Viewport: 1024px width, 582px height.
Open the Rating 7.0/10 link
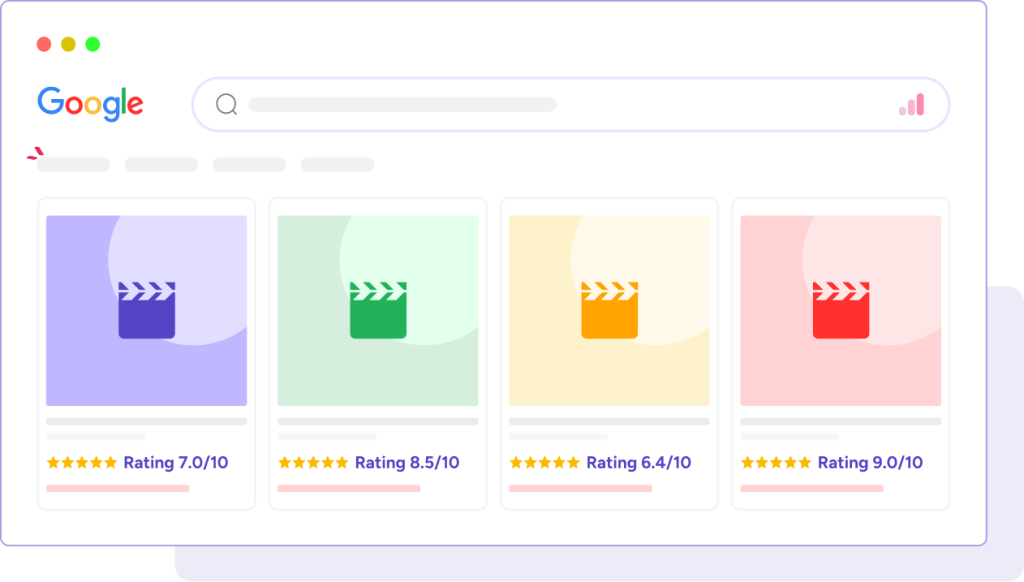coord(175,463)
